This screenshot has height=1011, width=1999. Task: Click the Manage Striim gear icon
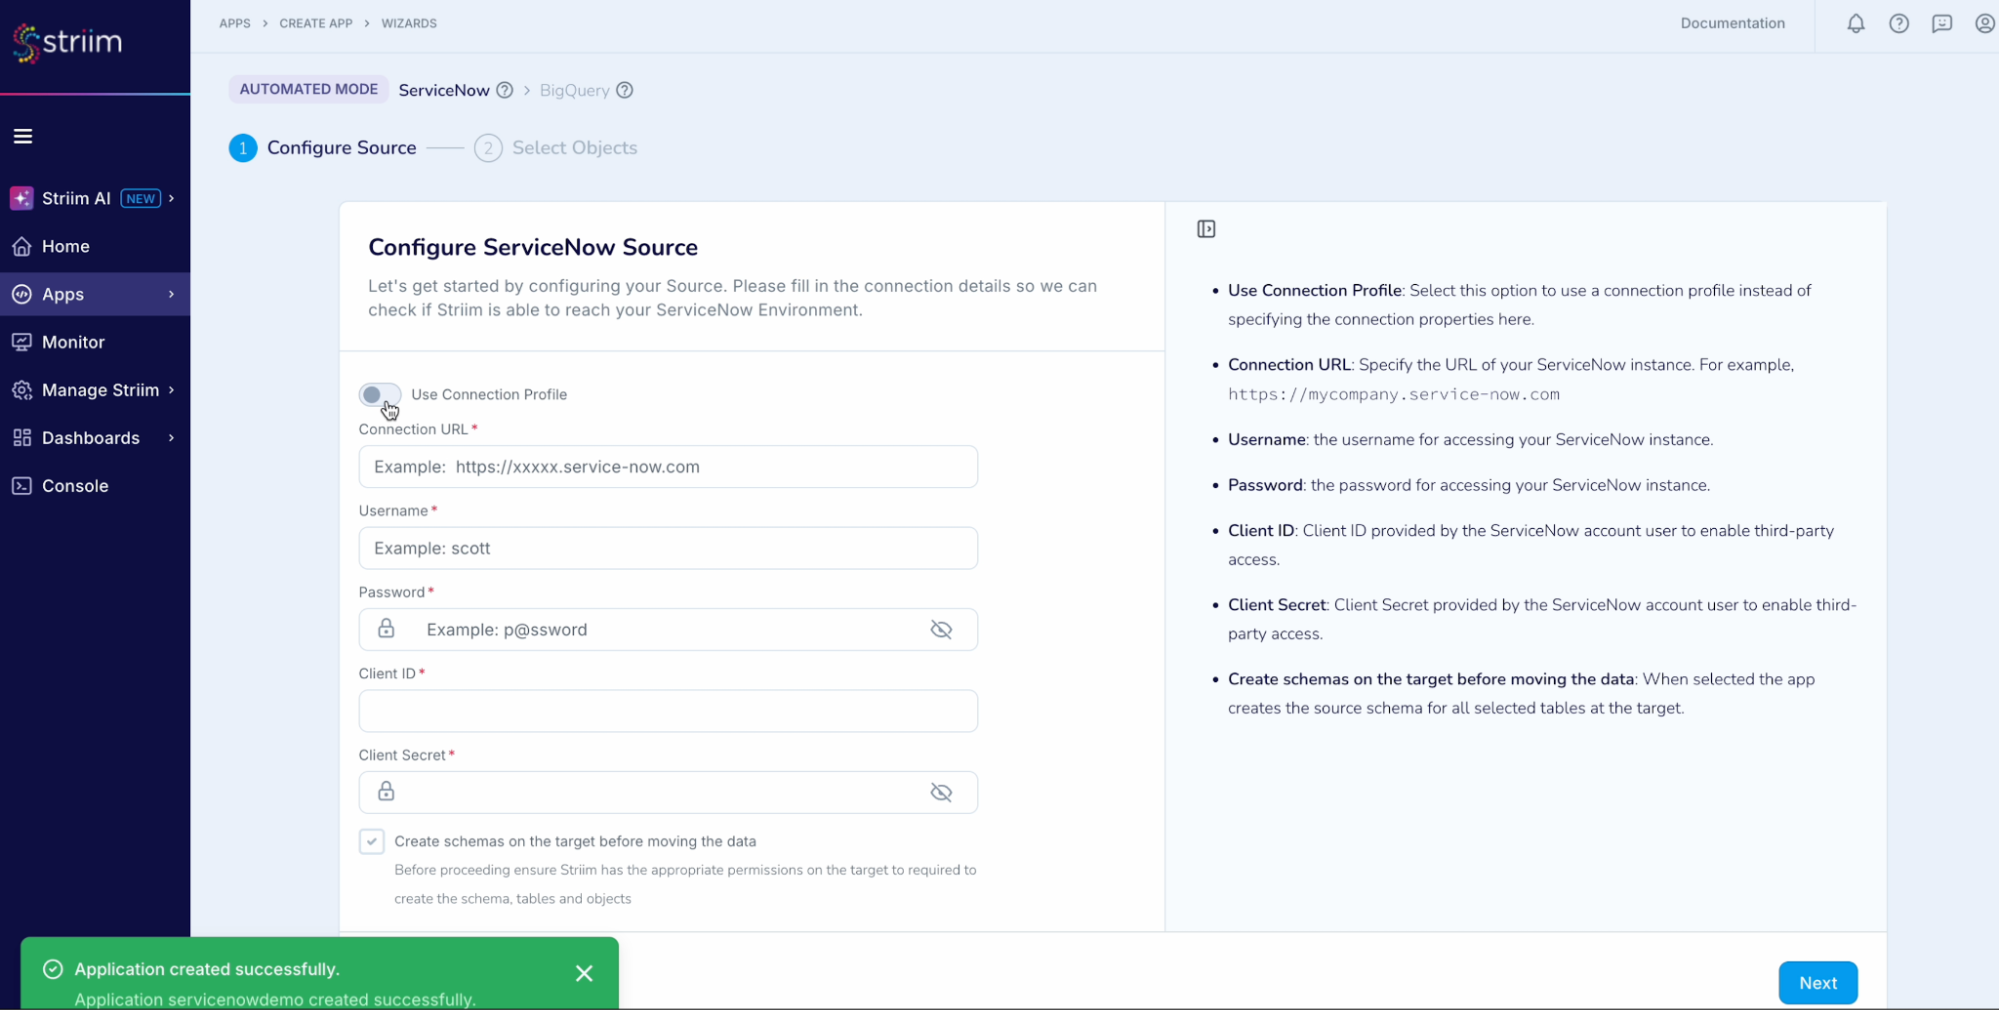[22, 390]
